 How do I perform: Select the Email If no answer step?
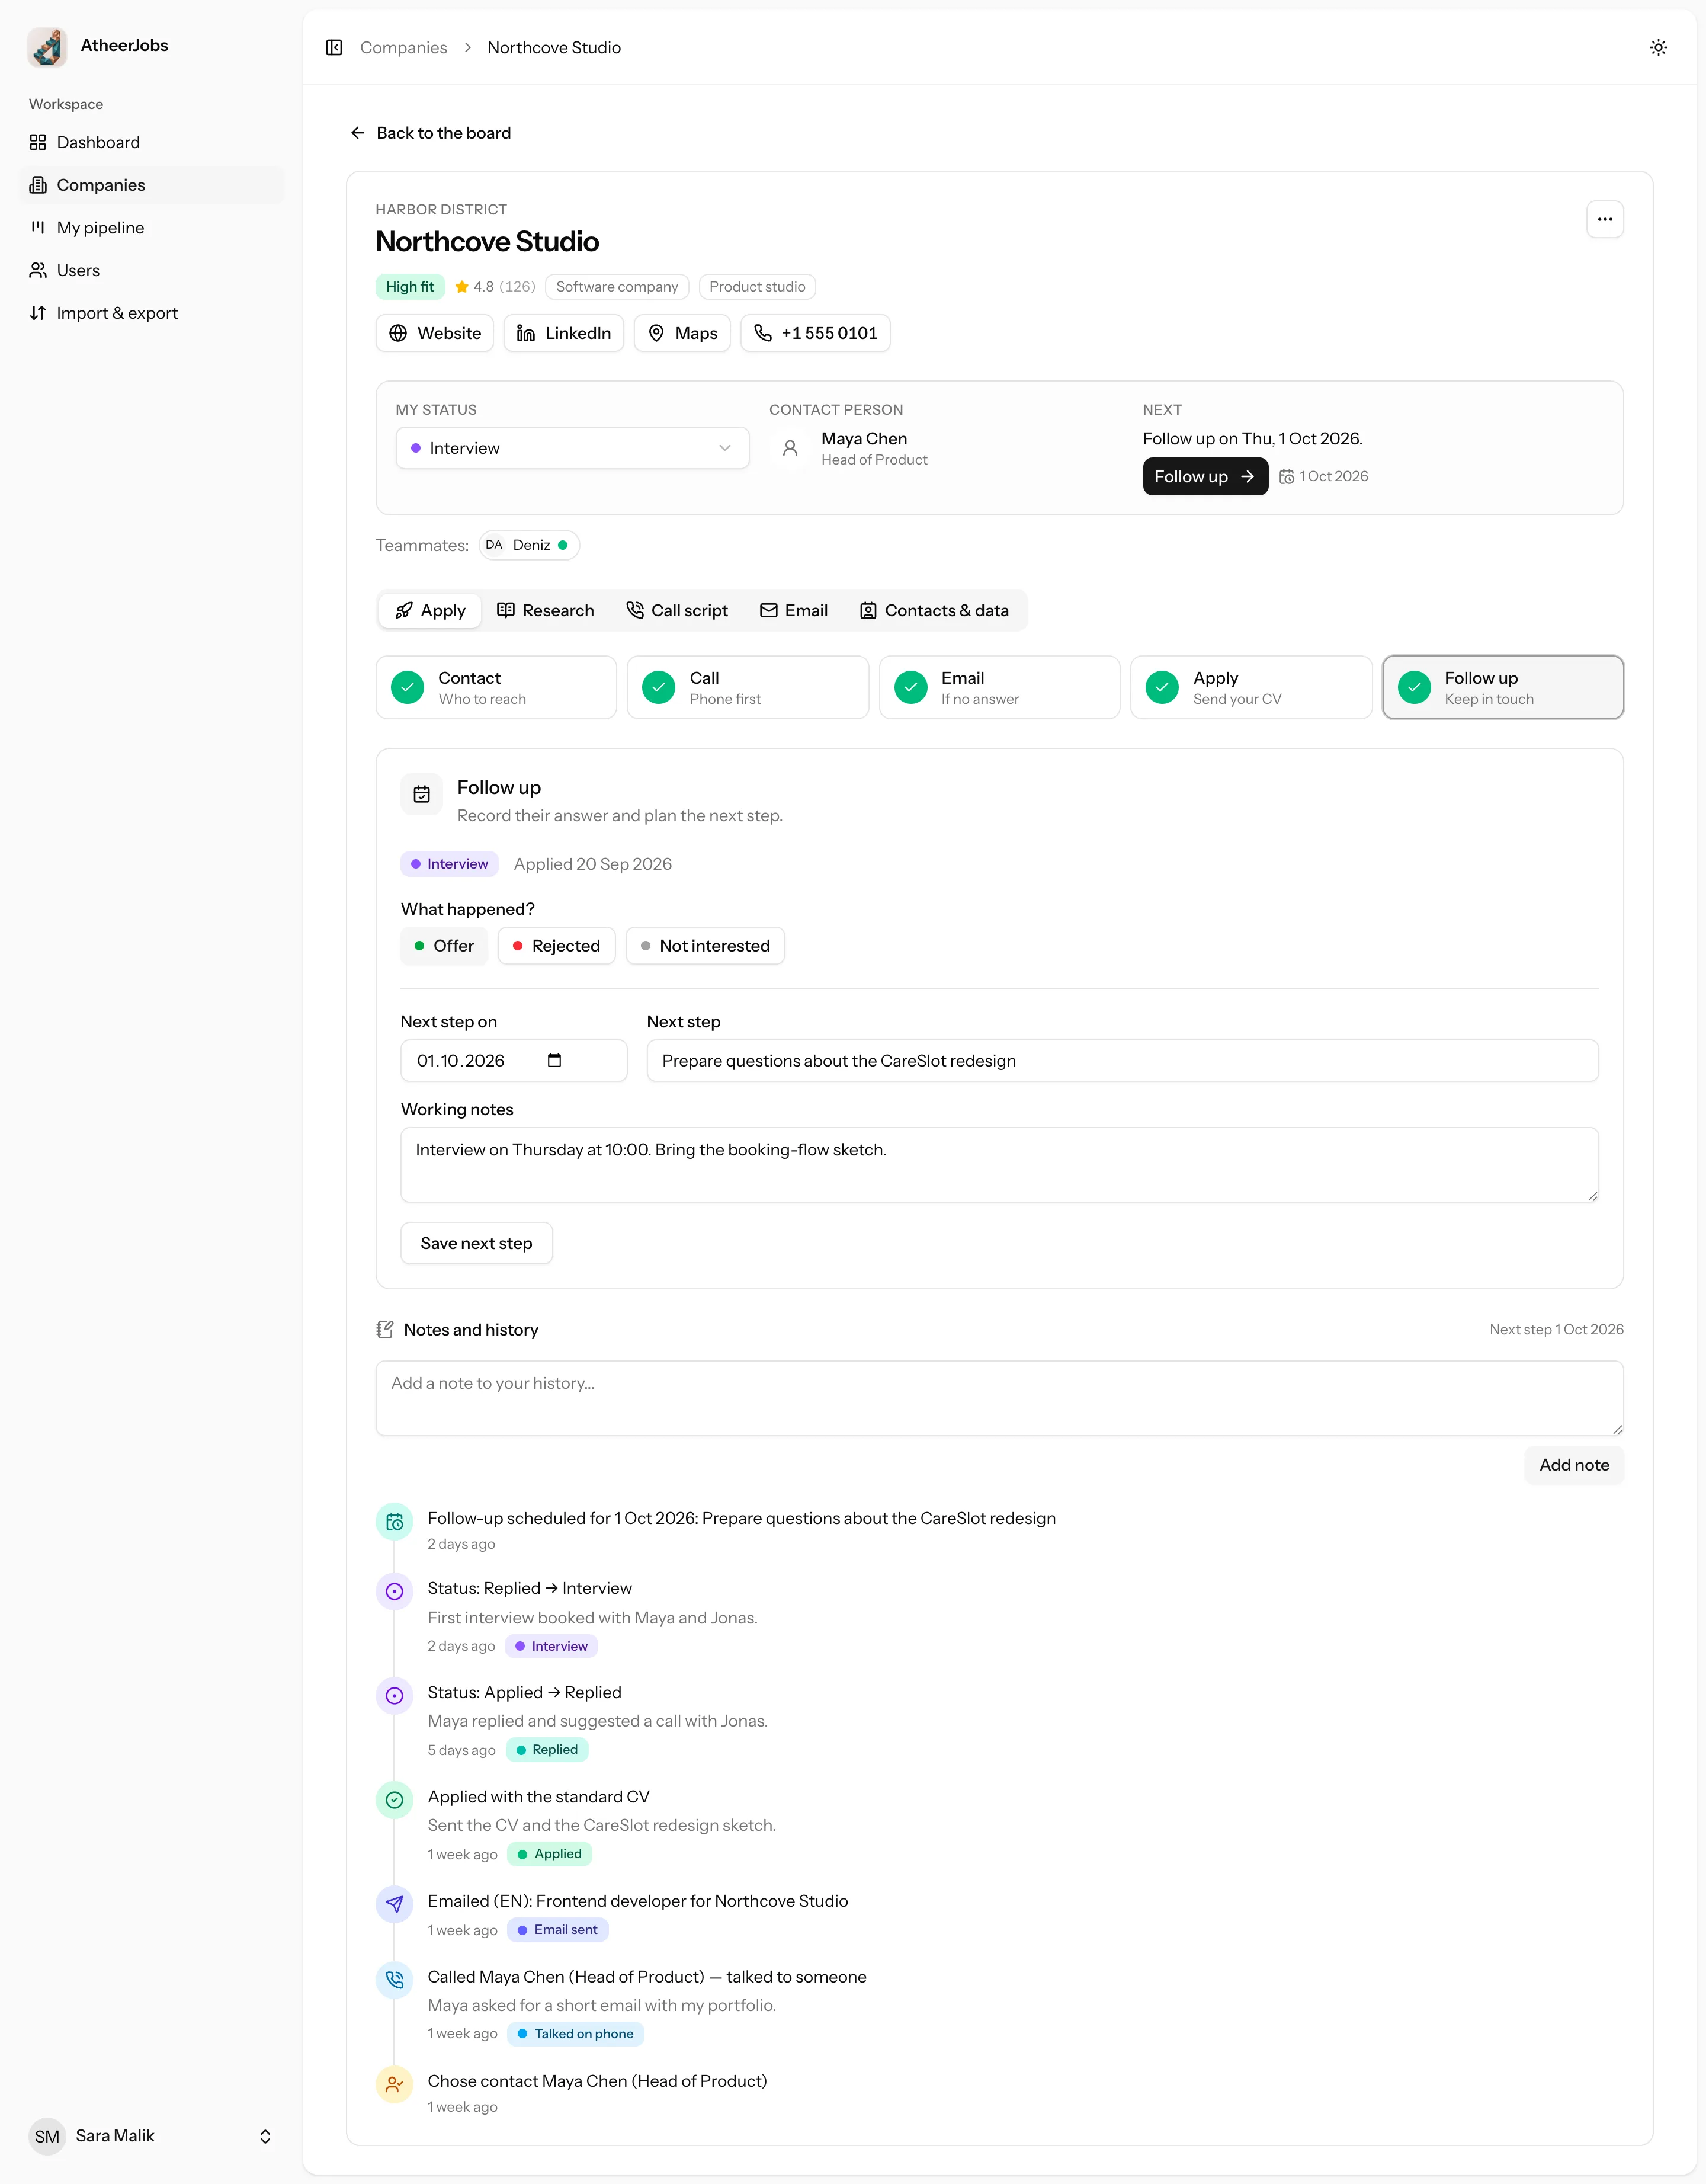[999, 687]
